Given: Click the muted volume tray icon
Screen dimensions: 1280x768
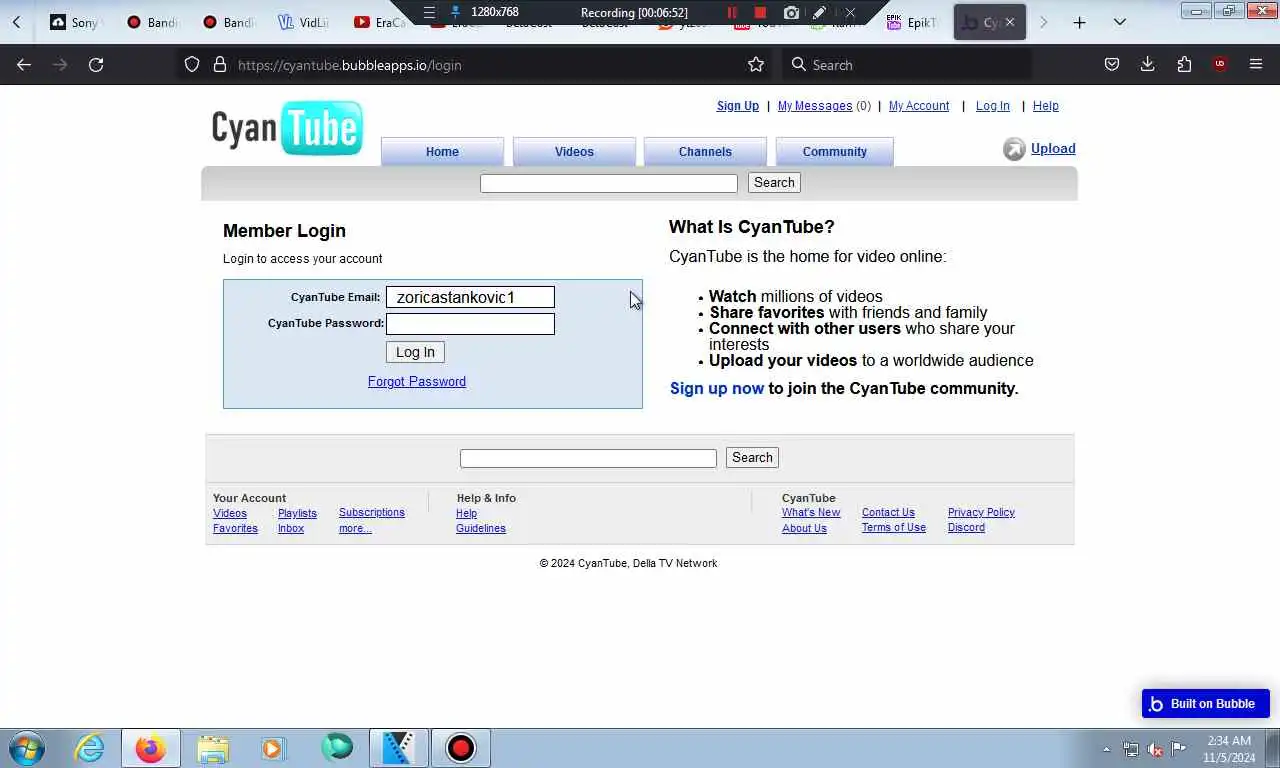Looking at the screenshot, I should coord(1155,749).
